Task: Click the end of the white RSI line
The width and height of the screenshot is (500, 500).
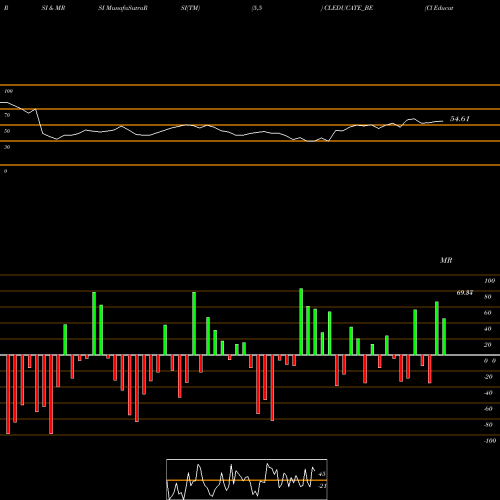Action: [x=443, y=121]
